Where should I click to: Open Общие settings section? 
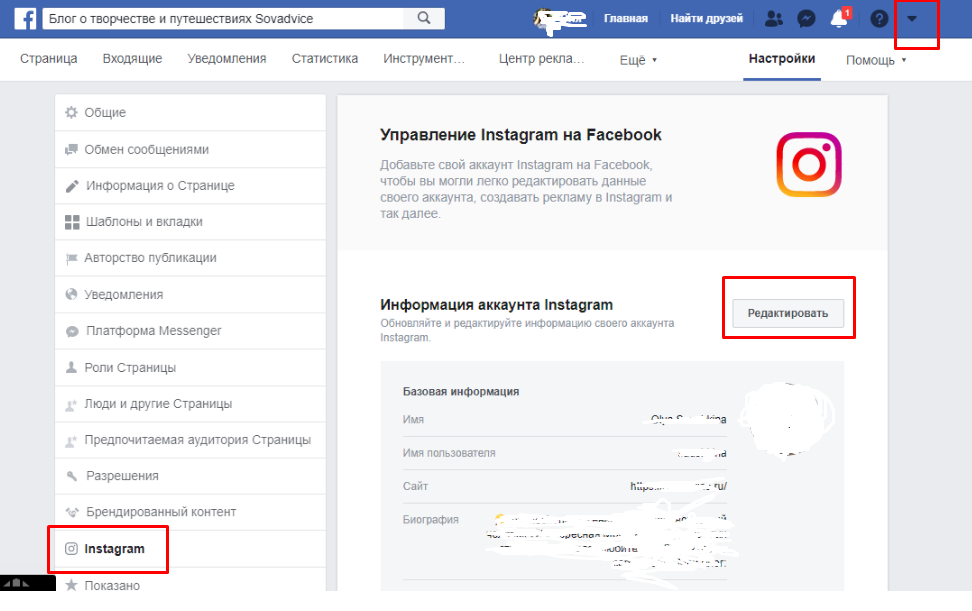(x=190, y=112)
